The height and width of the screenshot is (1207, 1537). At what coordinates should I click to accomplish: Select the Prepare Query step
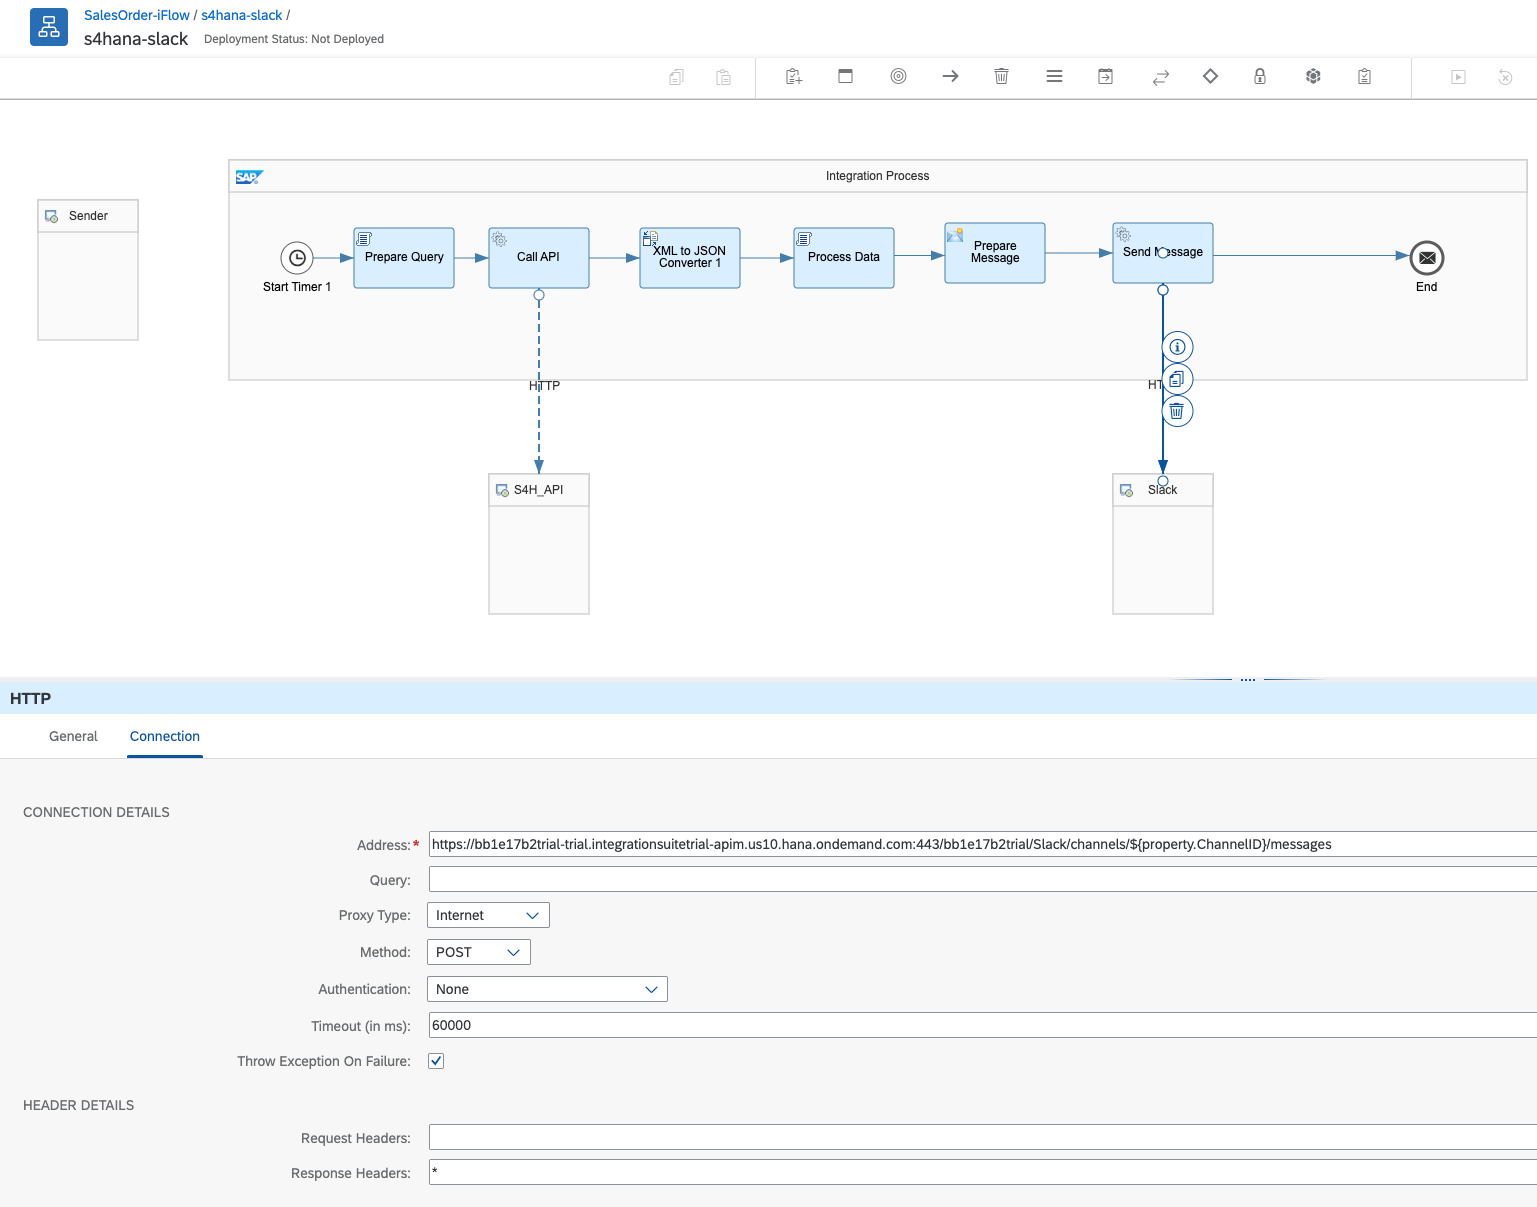404,258
